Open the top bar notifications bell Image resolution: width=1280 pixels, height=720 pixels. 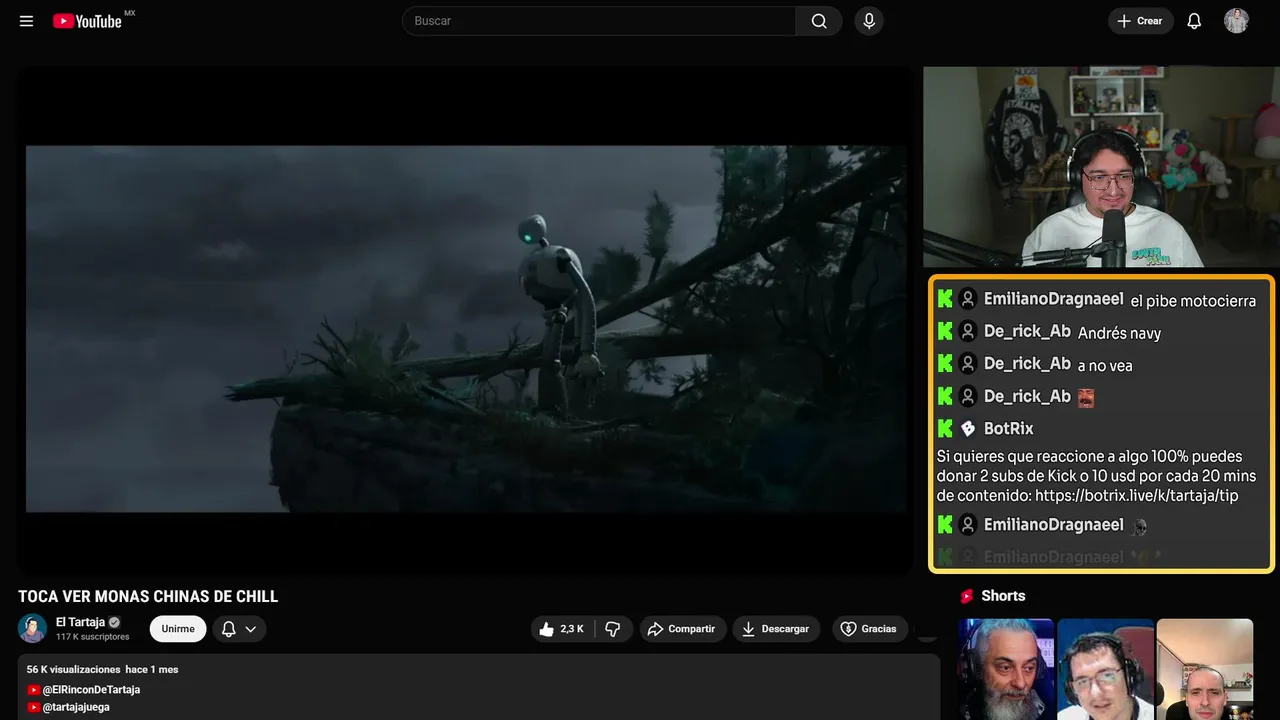pos(1194,21)
